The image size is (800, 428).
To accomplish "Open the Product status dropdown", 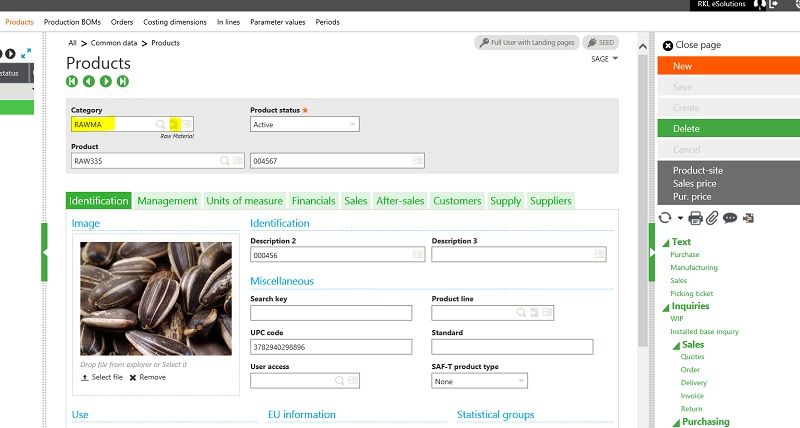I will [x=352, y=124].
